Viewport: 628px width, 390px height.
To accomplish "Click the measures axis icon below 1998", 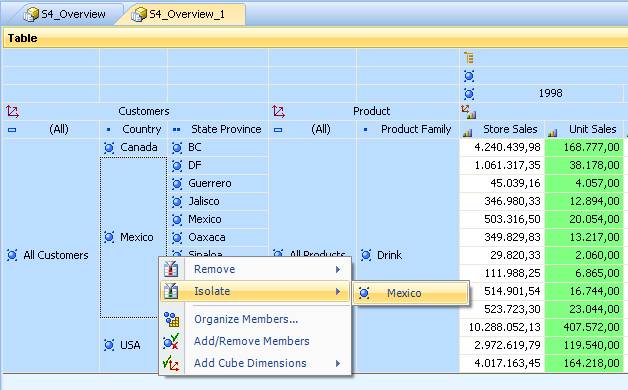I will (468, 112).
